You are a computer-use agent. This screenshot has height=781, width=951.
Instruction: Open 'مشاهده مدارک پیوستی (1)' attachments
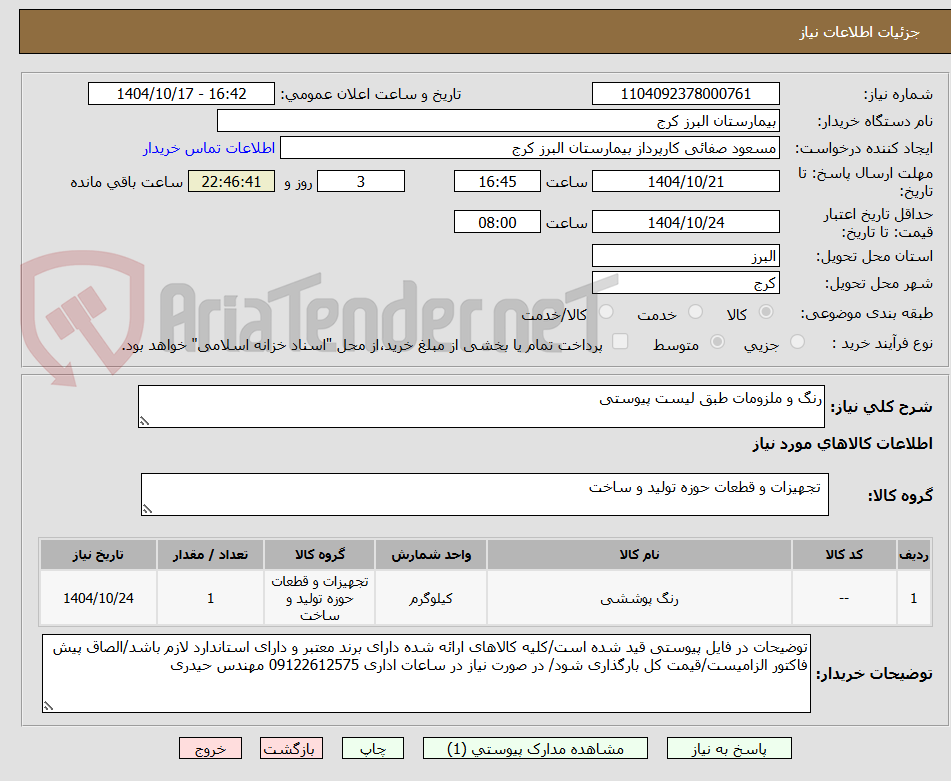point(535,748)
